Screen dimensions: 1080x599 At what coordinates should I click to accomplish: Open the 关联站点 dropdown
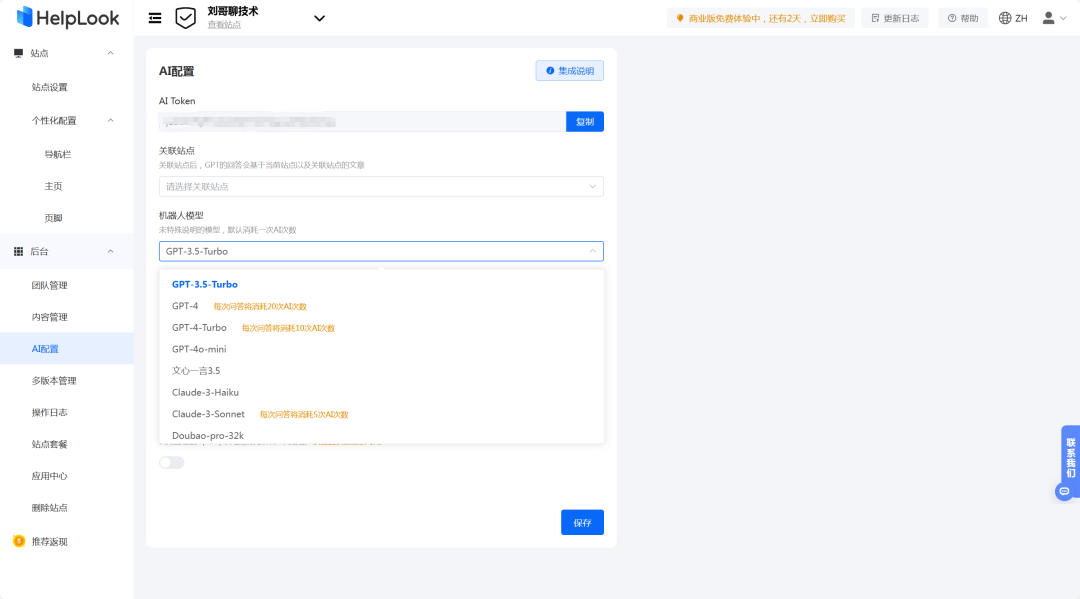tap(381, 187)
